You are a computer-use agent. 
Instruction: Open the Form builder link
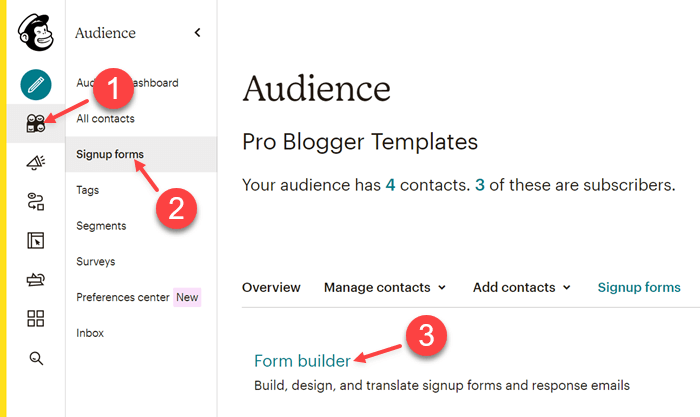coord(302,360)
